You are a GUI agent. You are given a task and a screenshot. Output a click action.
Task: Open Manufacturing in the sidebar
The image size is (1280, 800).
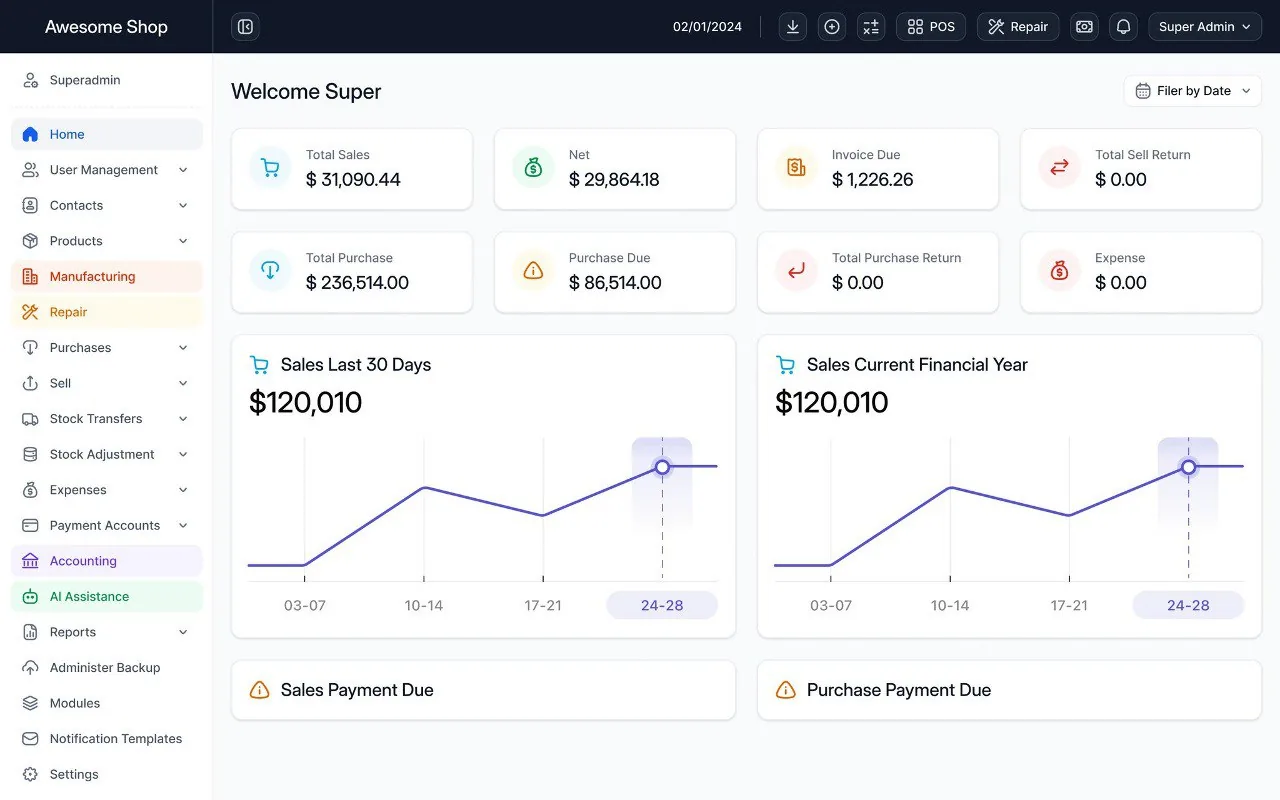point(106,277)
